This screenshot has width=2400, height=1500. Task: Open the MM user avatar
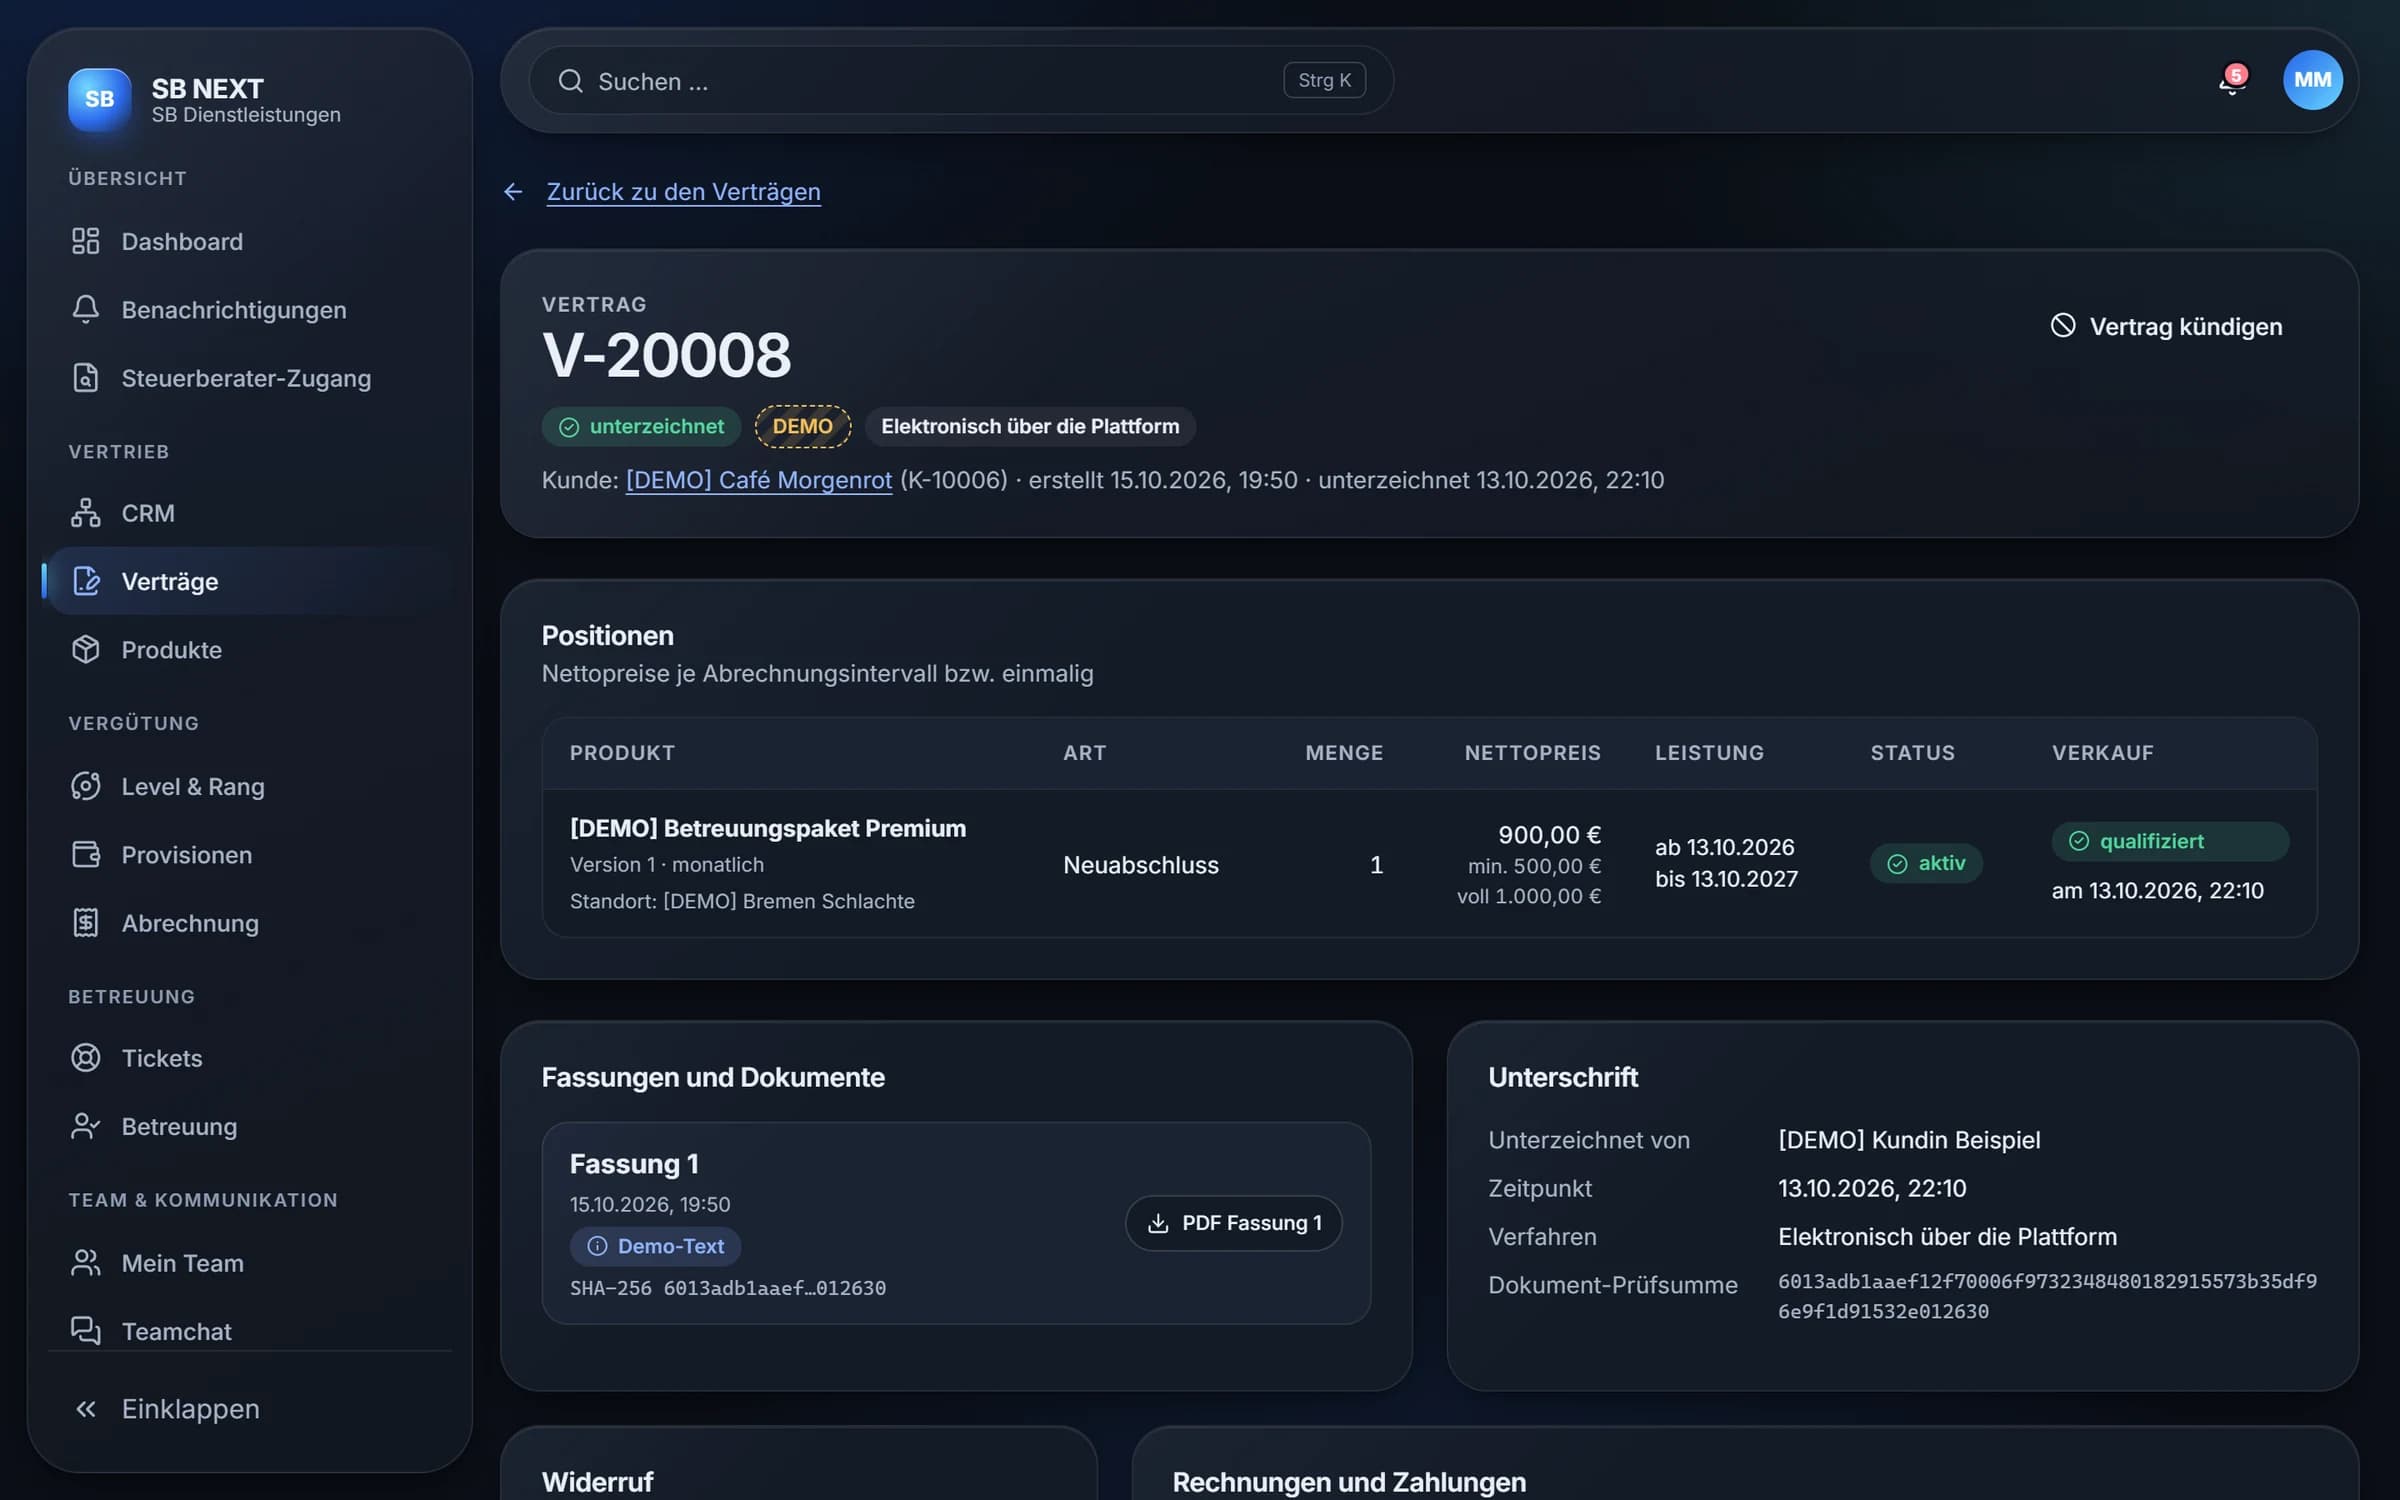(2312, 80)
